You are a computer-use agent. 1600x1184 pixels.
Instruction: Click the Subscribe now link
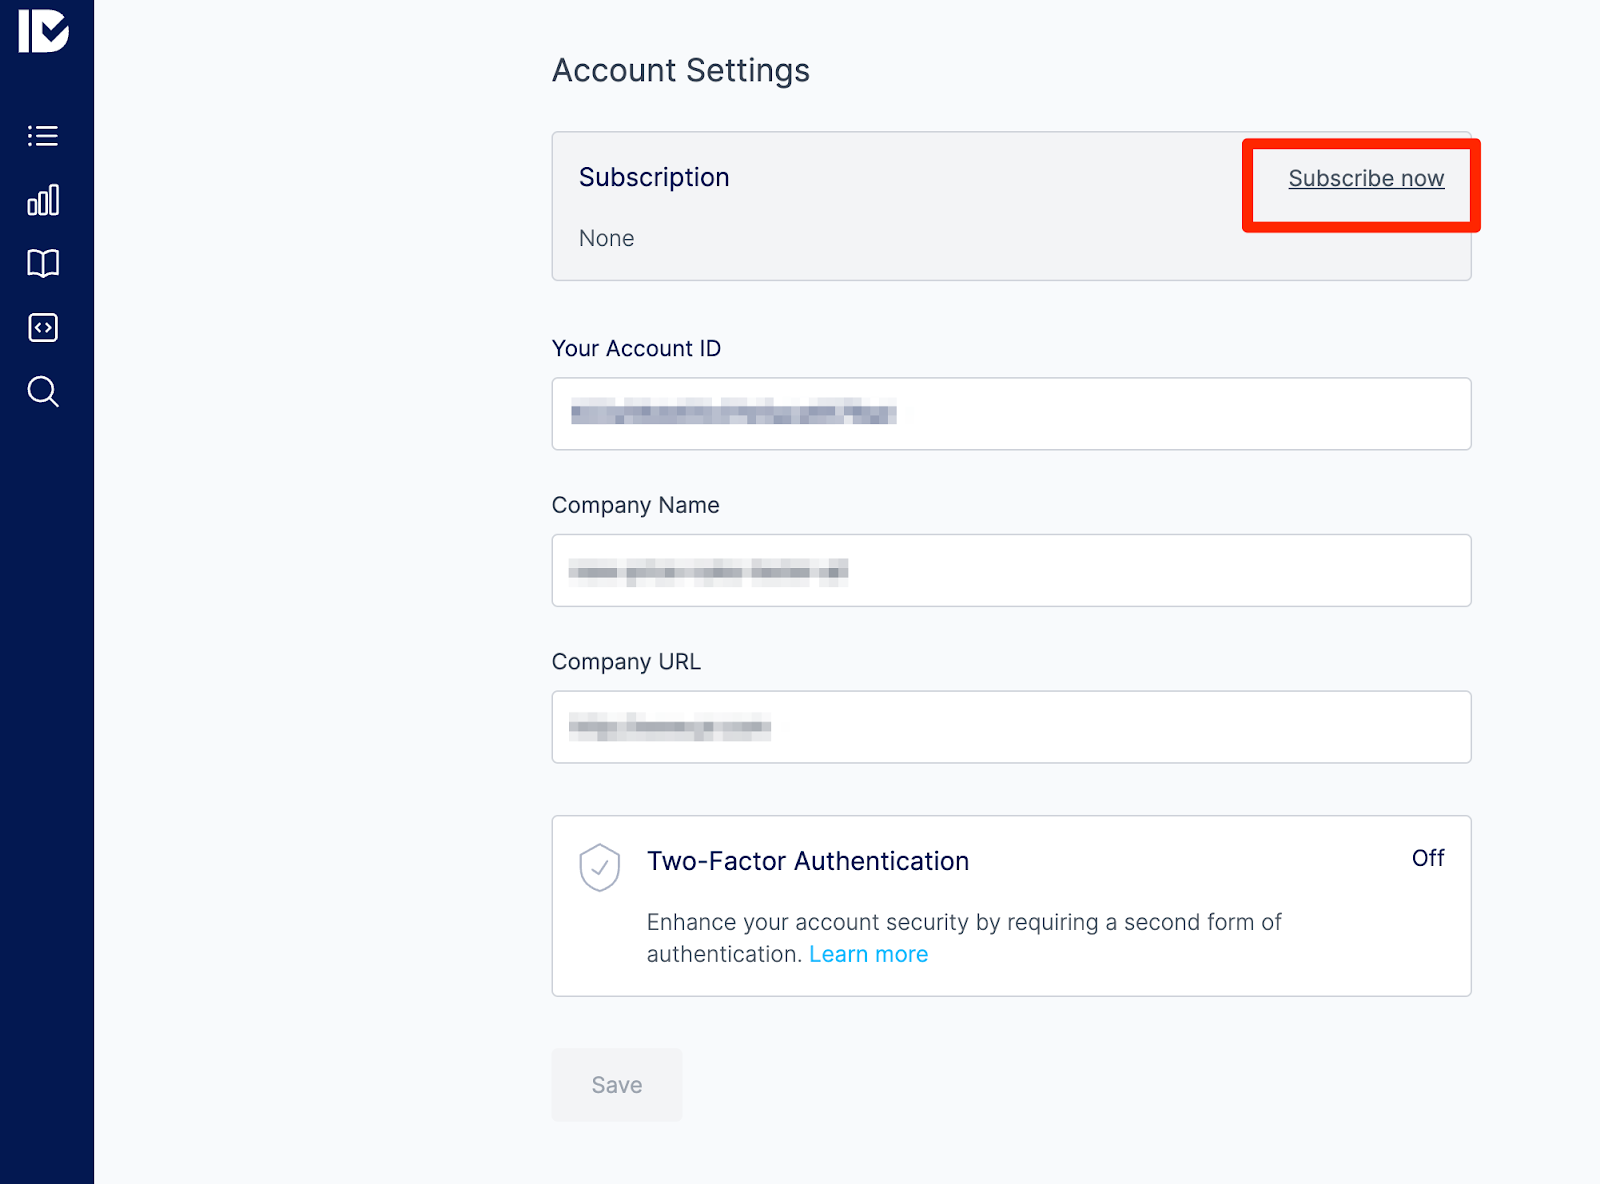click(1365, 179)
